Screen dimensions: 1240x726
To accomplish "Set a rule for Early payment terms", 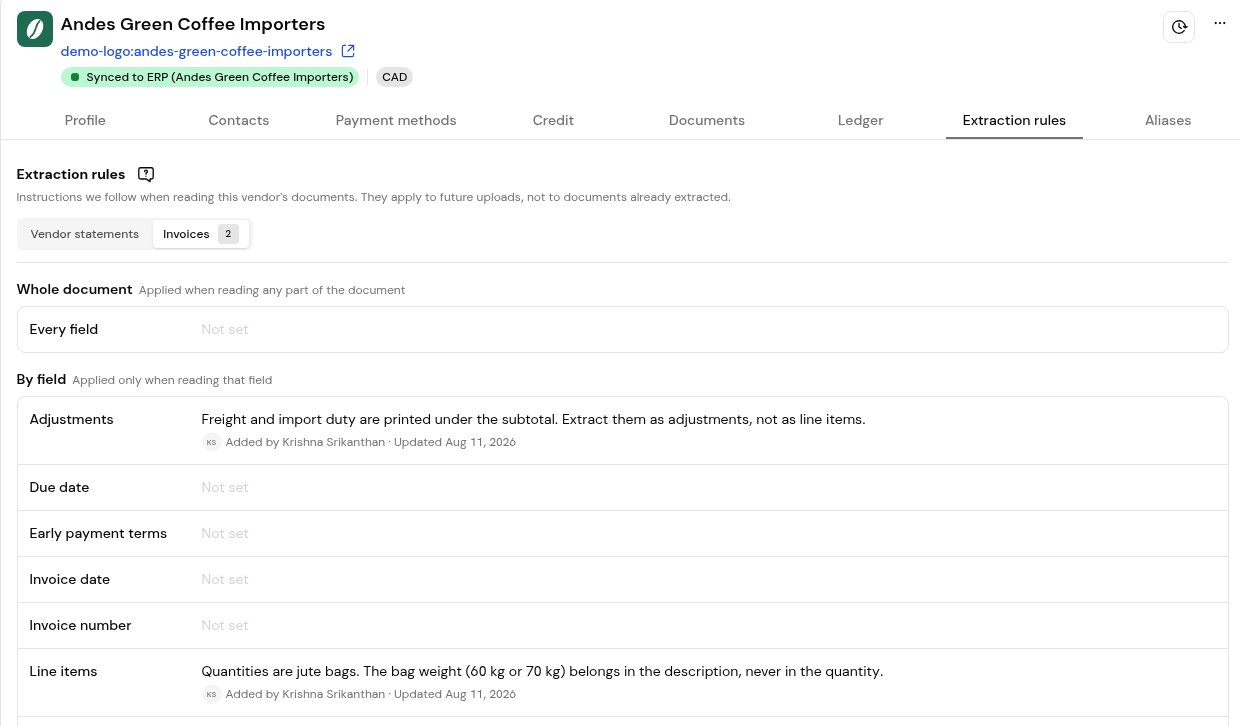I will (622, 533).
